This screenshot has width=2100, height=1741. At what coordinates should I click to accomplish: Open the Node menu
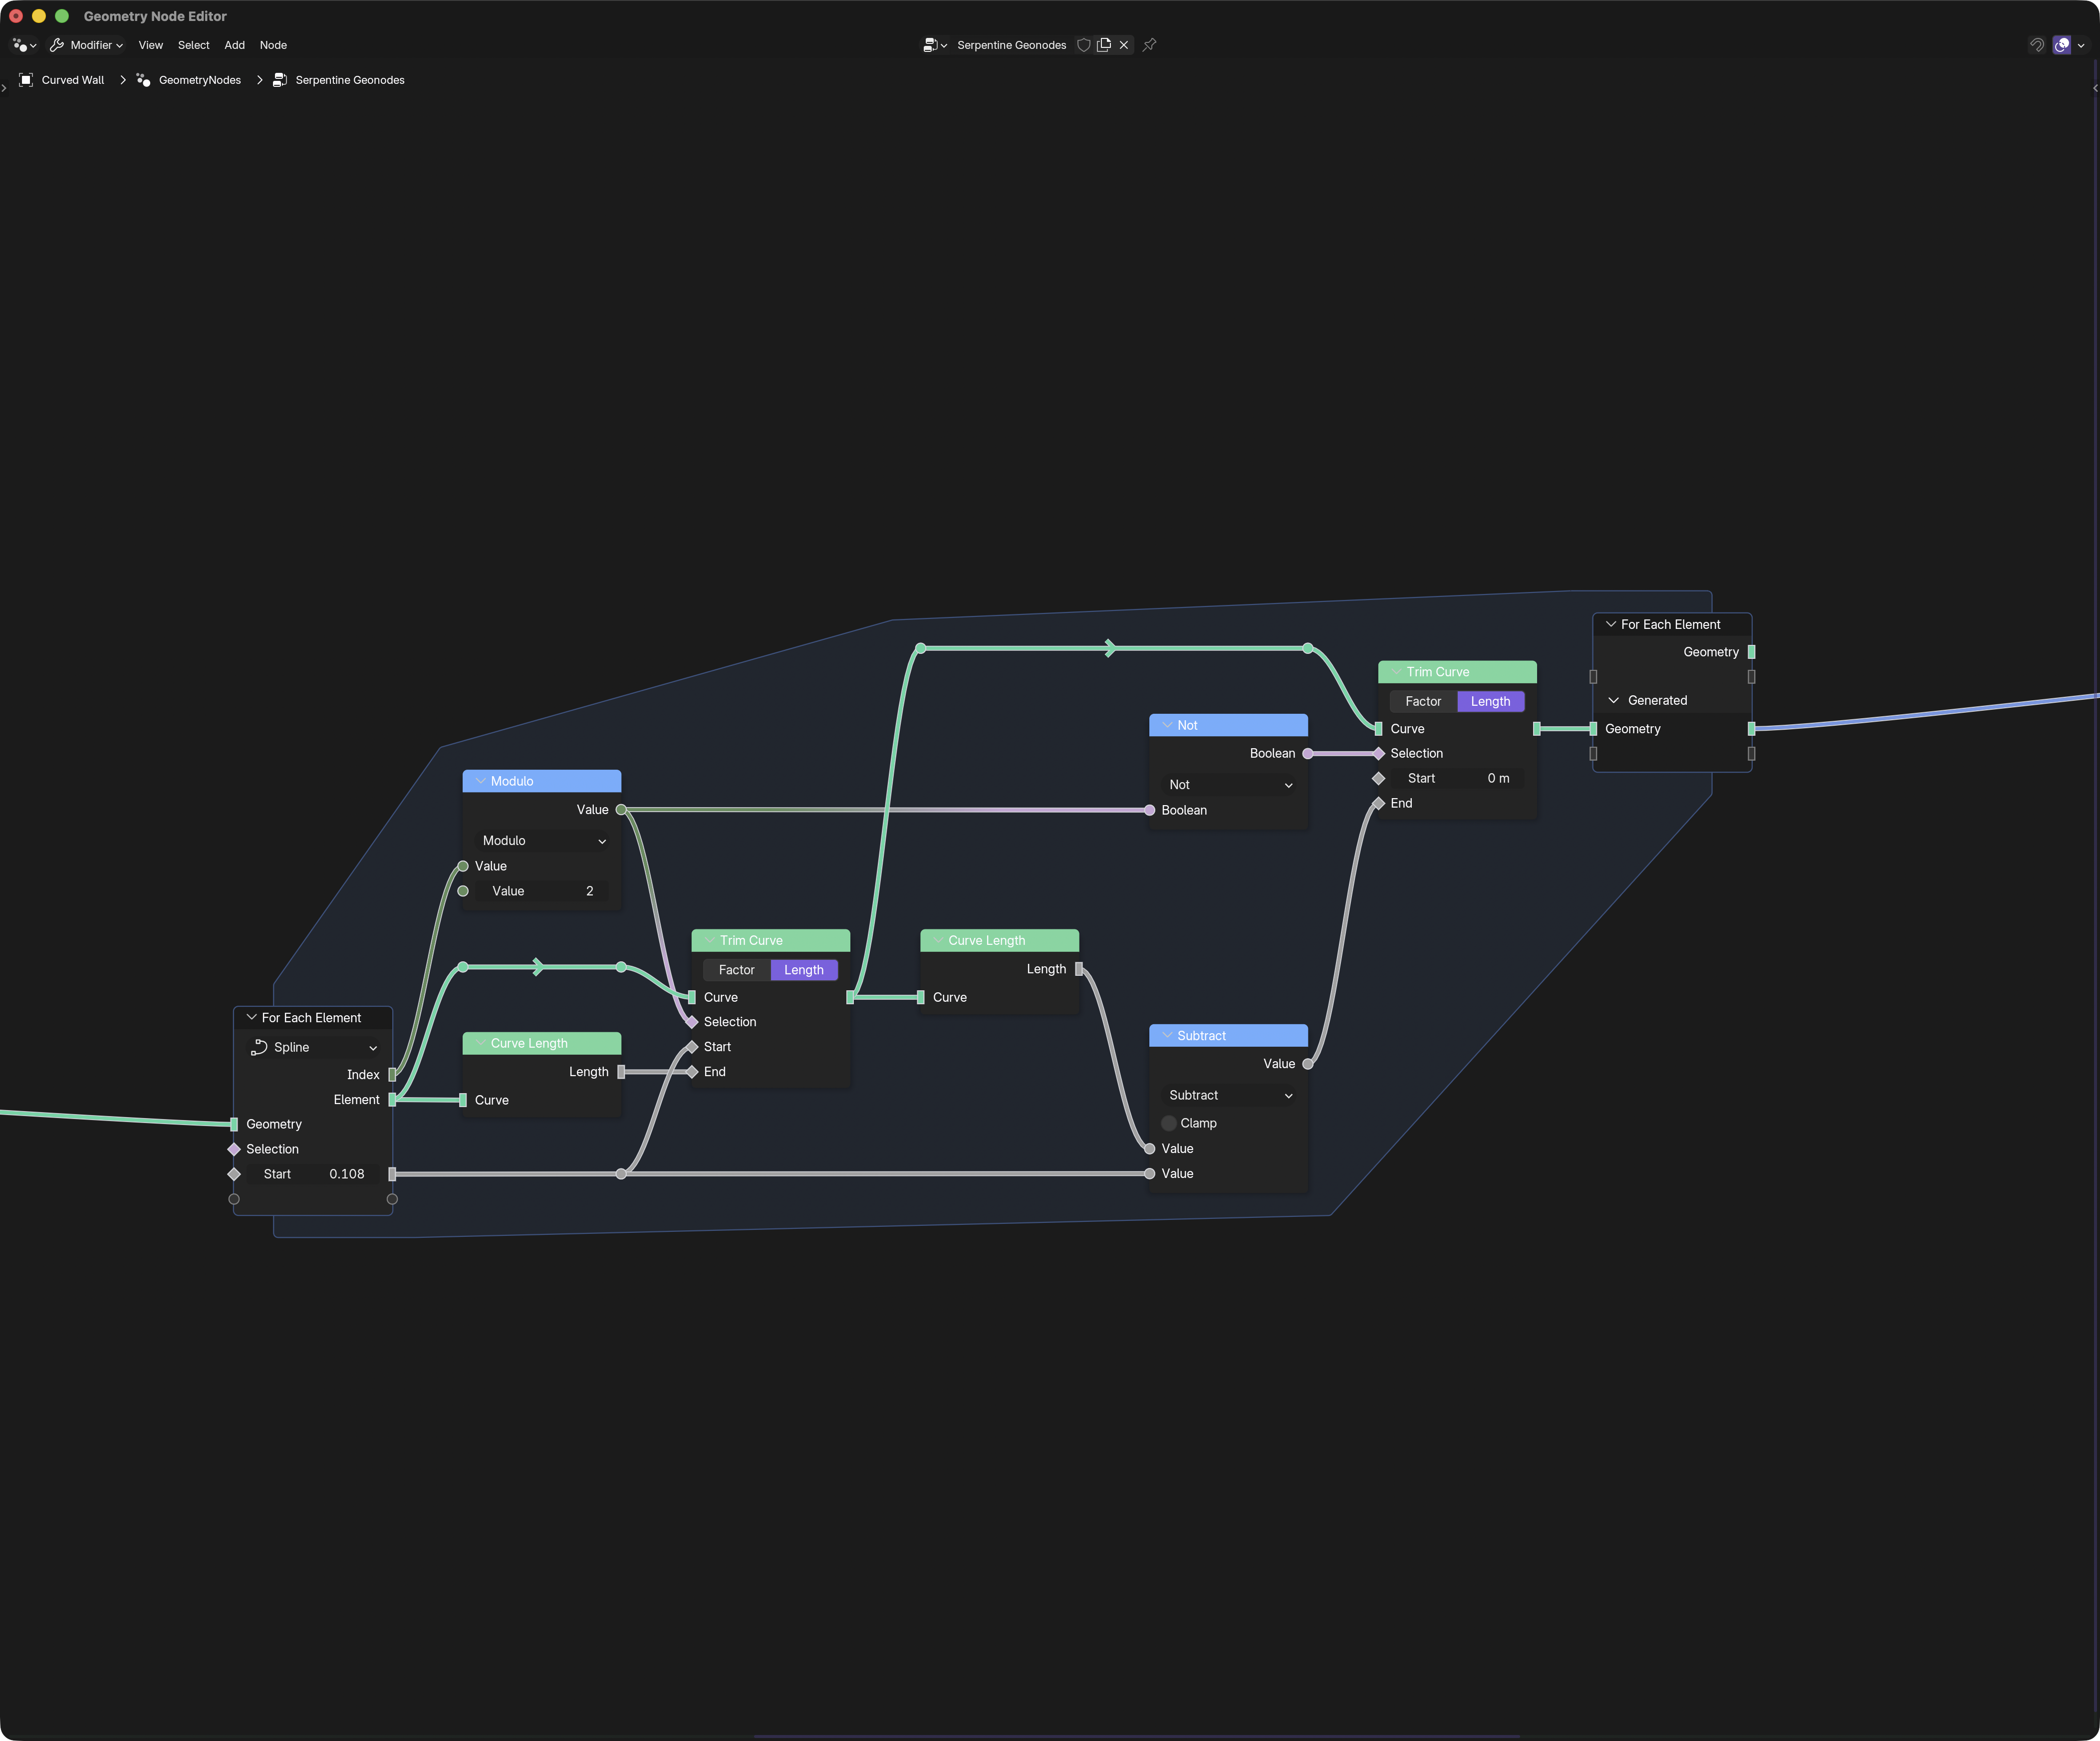[273, 45]
